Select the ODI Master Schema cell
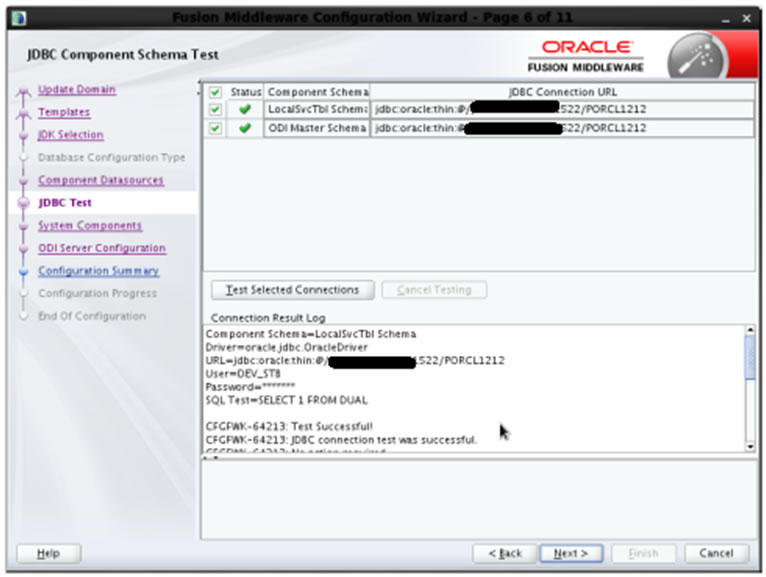 point(317,128)
